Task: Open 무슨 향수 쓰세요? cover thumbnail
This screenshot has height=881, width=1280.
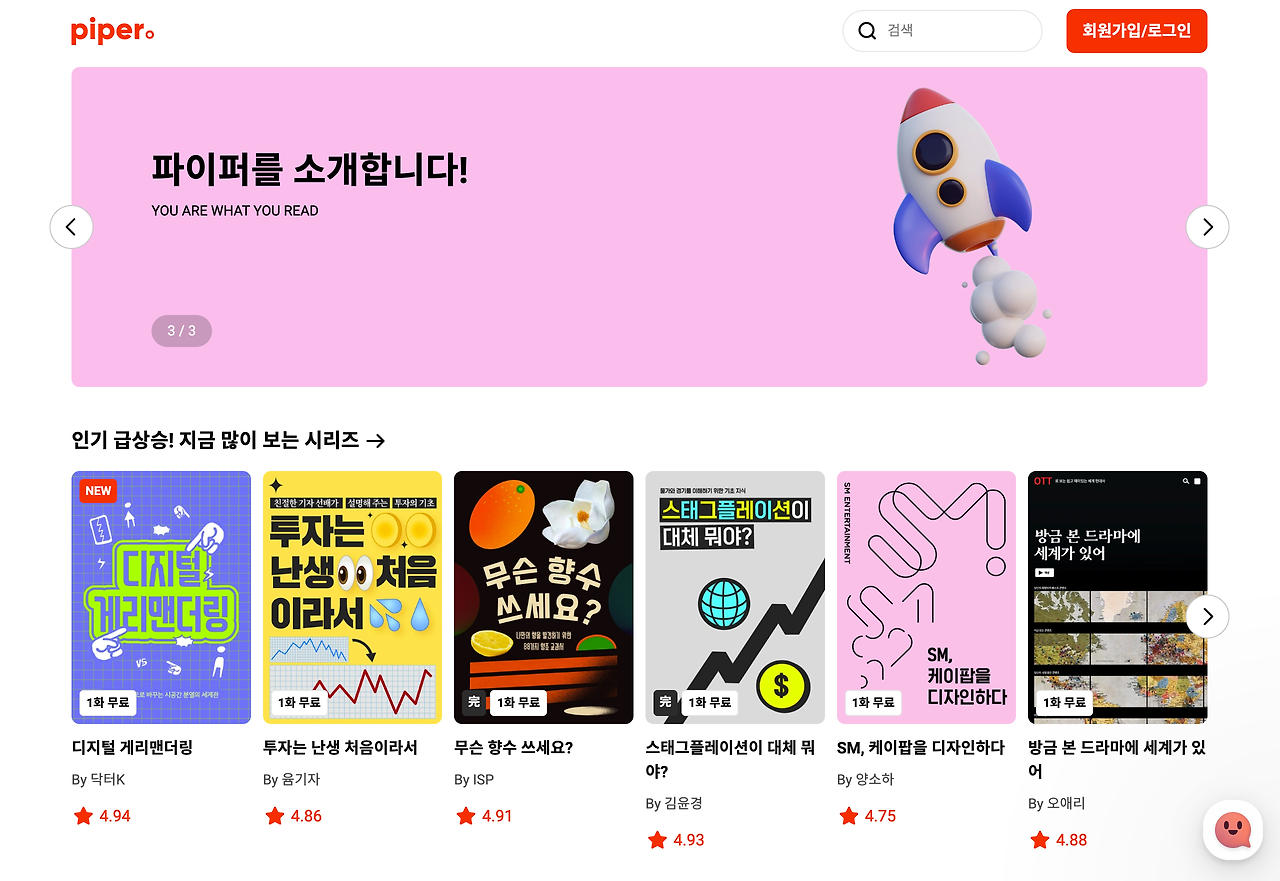Action: [543, 597]
